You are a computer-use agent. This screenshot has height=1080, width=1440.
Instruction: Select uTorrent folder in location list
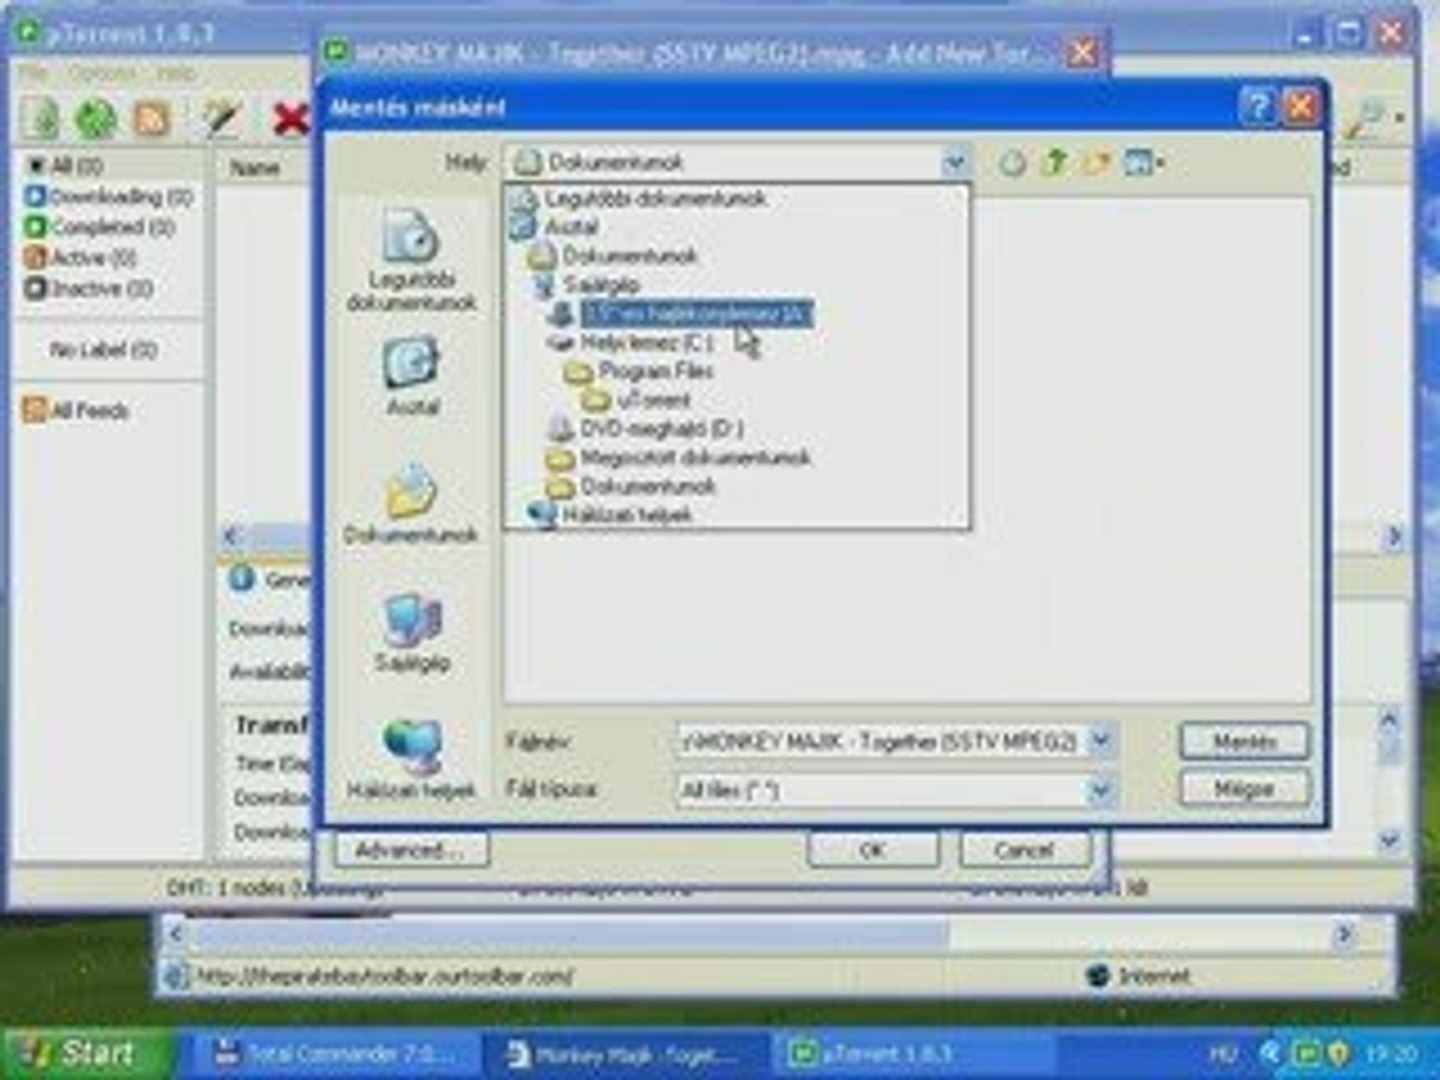coord(653,400)
